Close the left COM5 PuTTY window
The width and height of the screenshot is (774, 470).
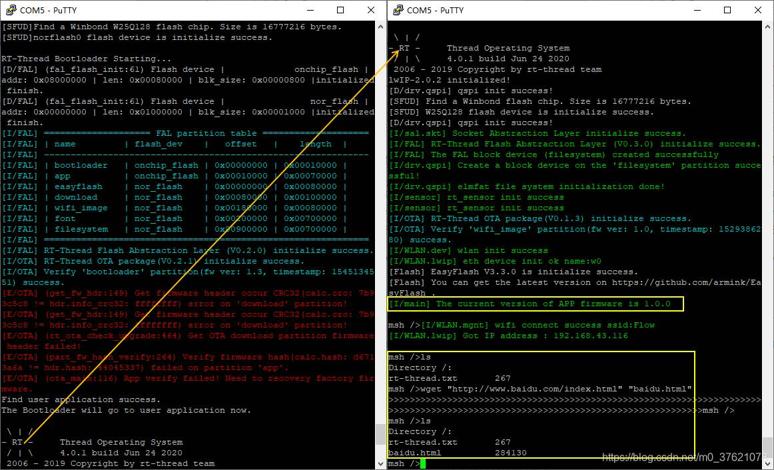pos(371,10)
